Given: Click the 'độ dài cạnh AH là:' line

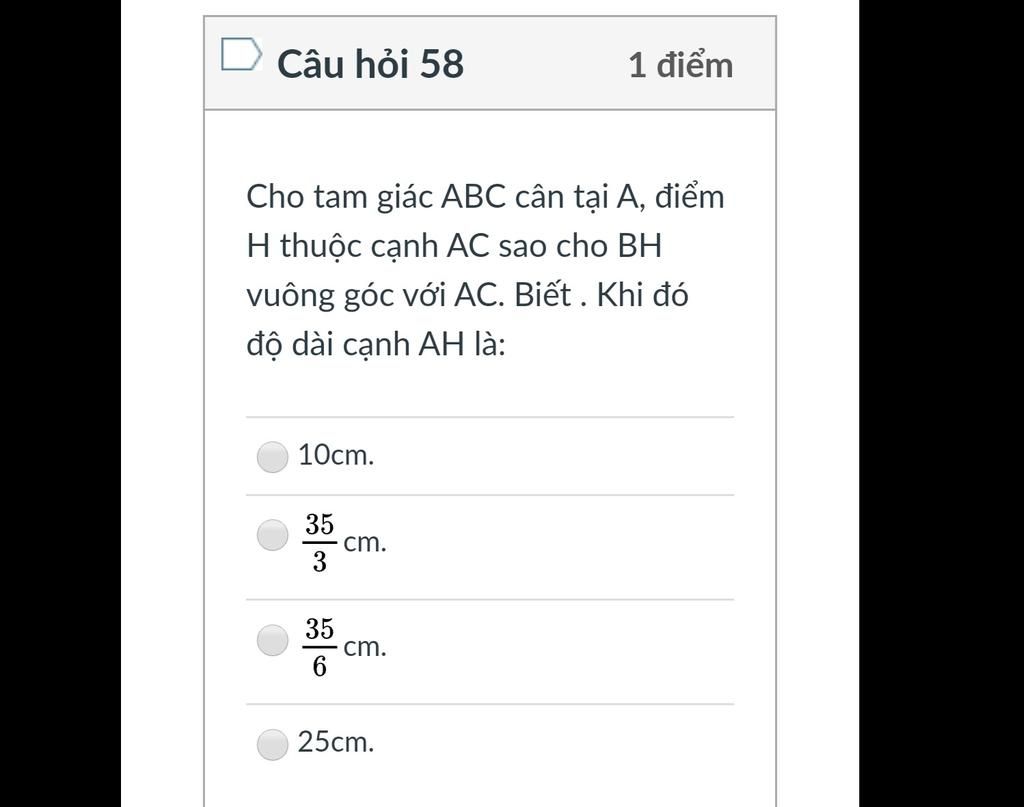Looking at the screenshot, I should point(376,344).
